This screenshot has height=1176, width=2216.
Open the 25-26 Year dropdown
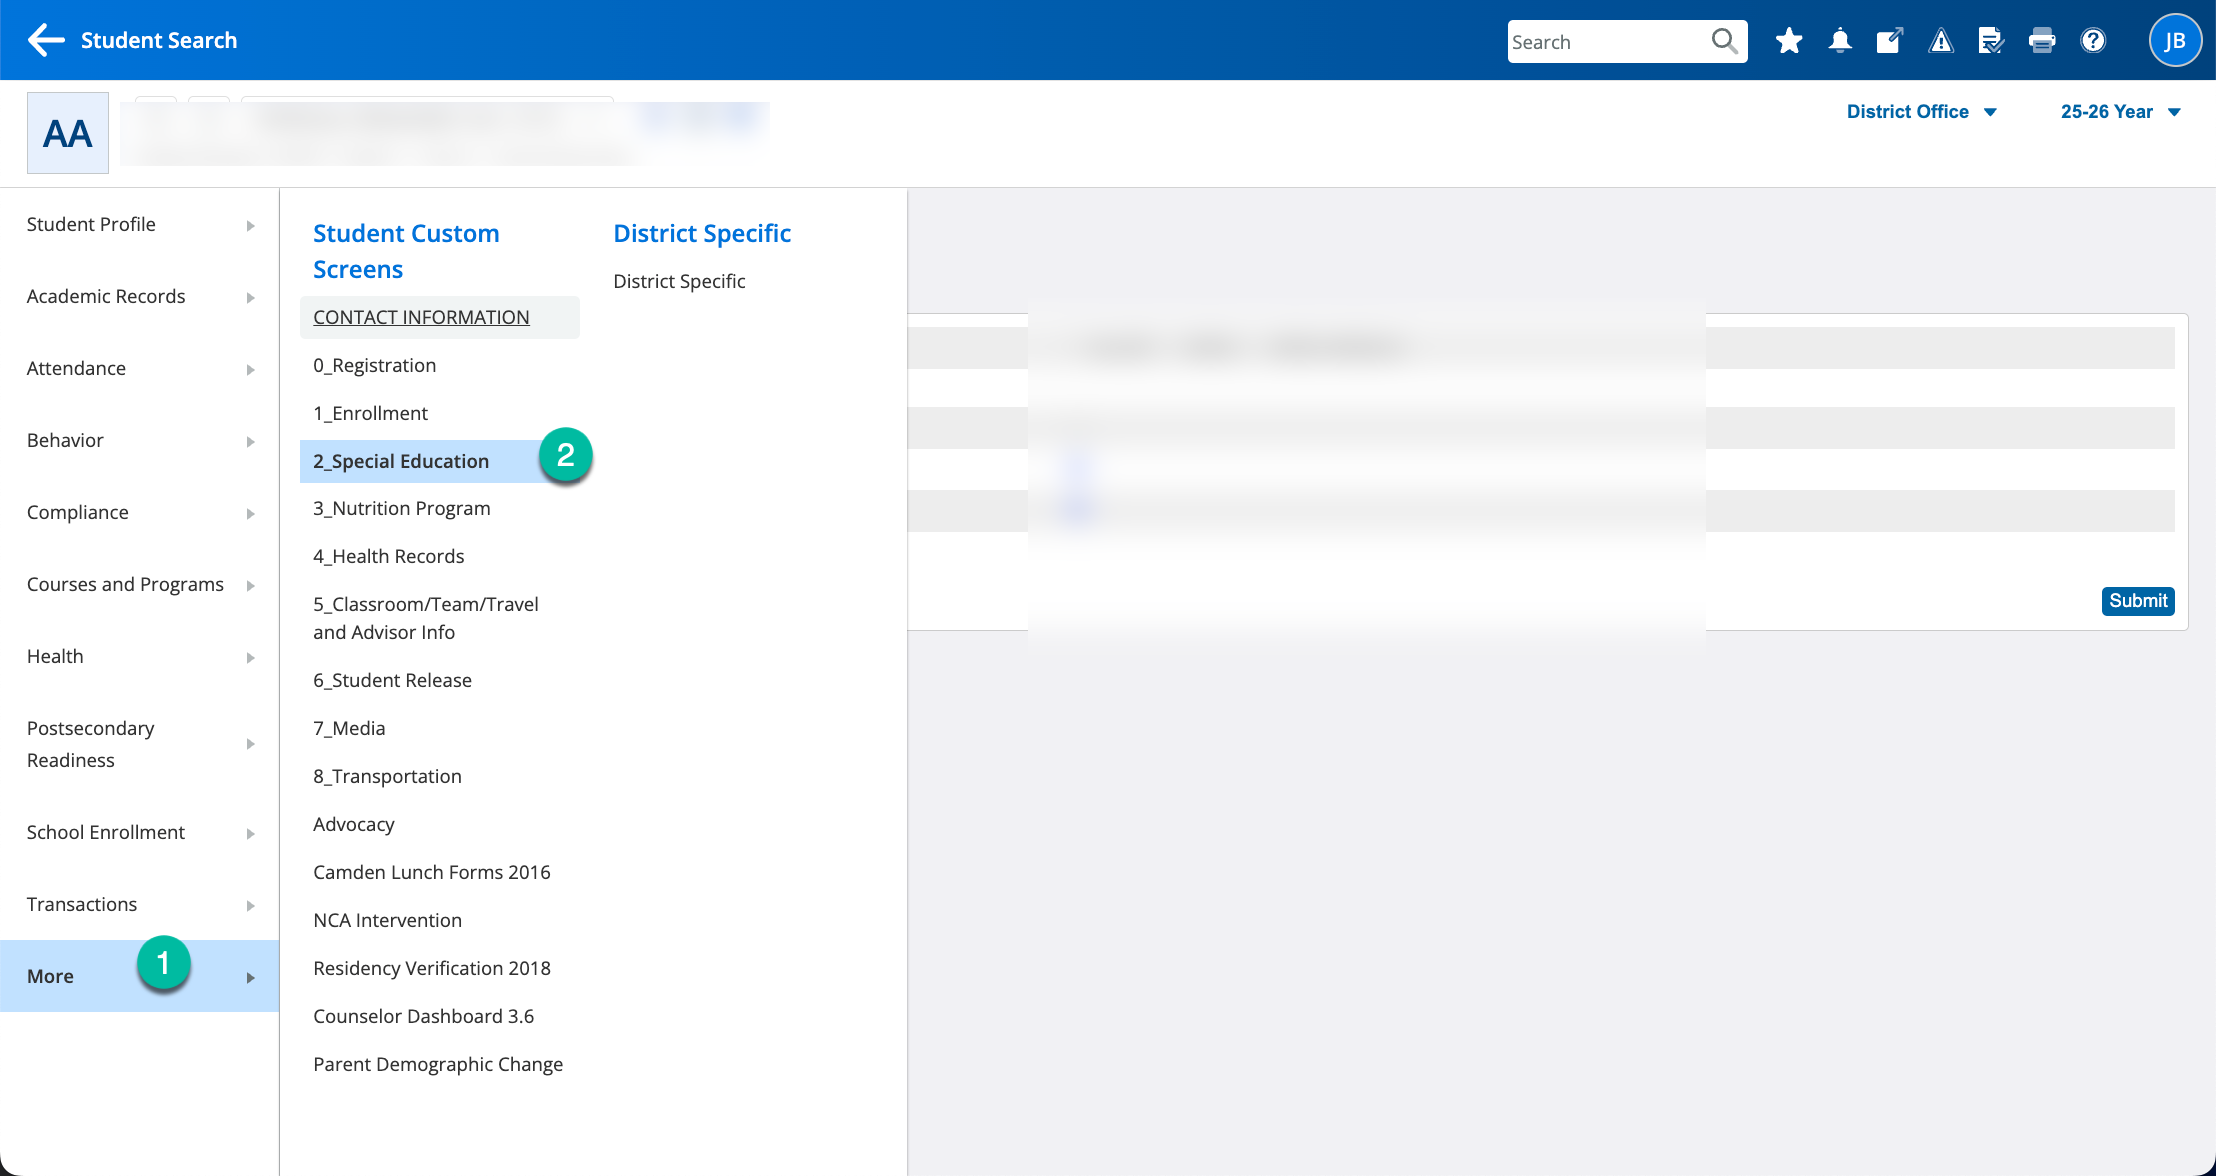coord(2120,112)
